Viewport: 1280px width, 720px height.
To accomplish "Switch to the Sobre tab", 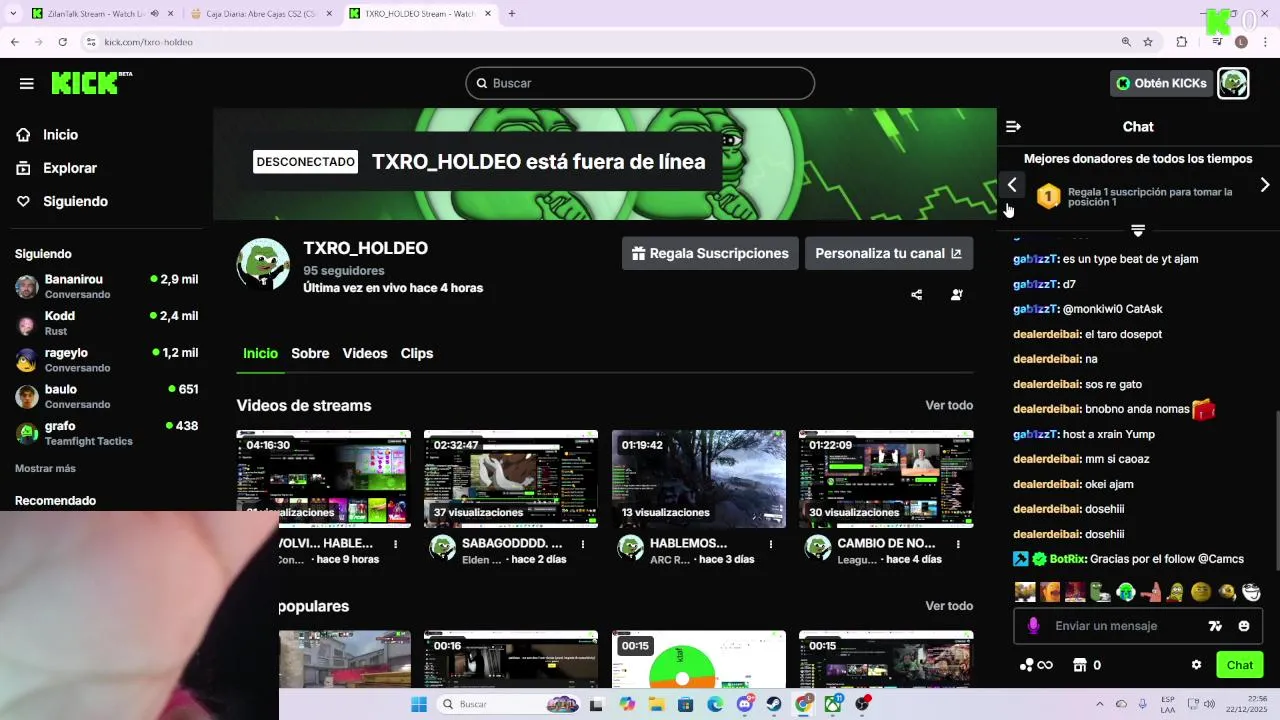I will (310, 353).
